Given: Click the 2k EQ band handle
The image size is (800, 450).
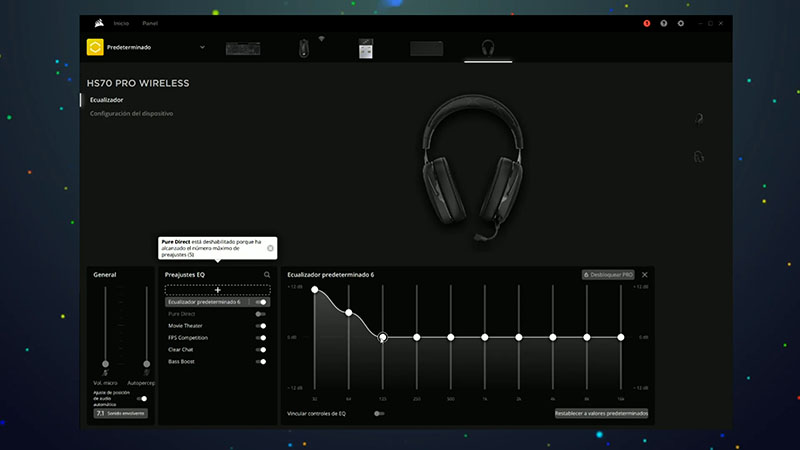Looking at the screenshot, I should pyautogui.click(x=518, y=337).
